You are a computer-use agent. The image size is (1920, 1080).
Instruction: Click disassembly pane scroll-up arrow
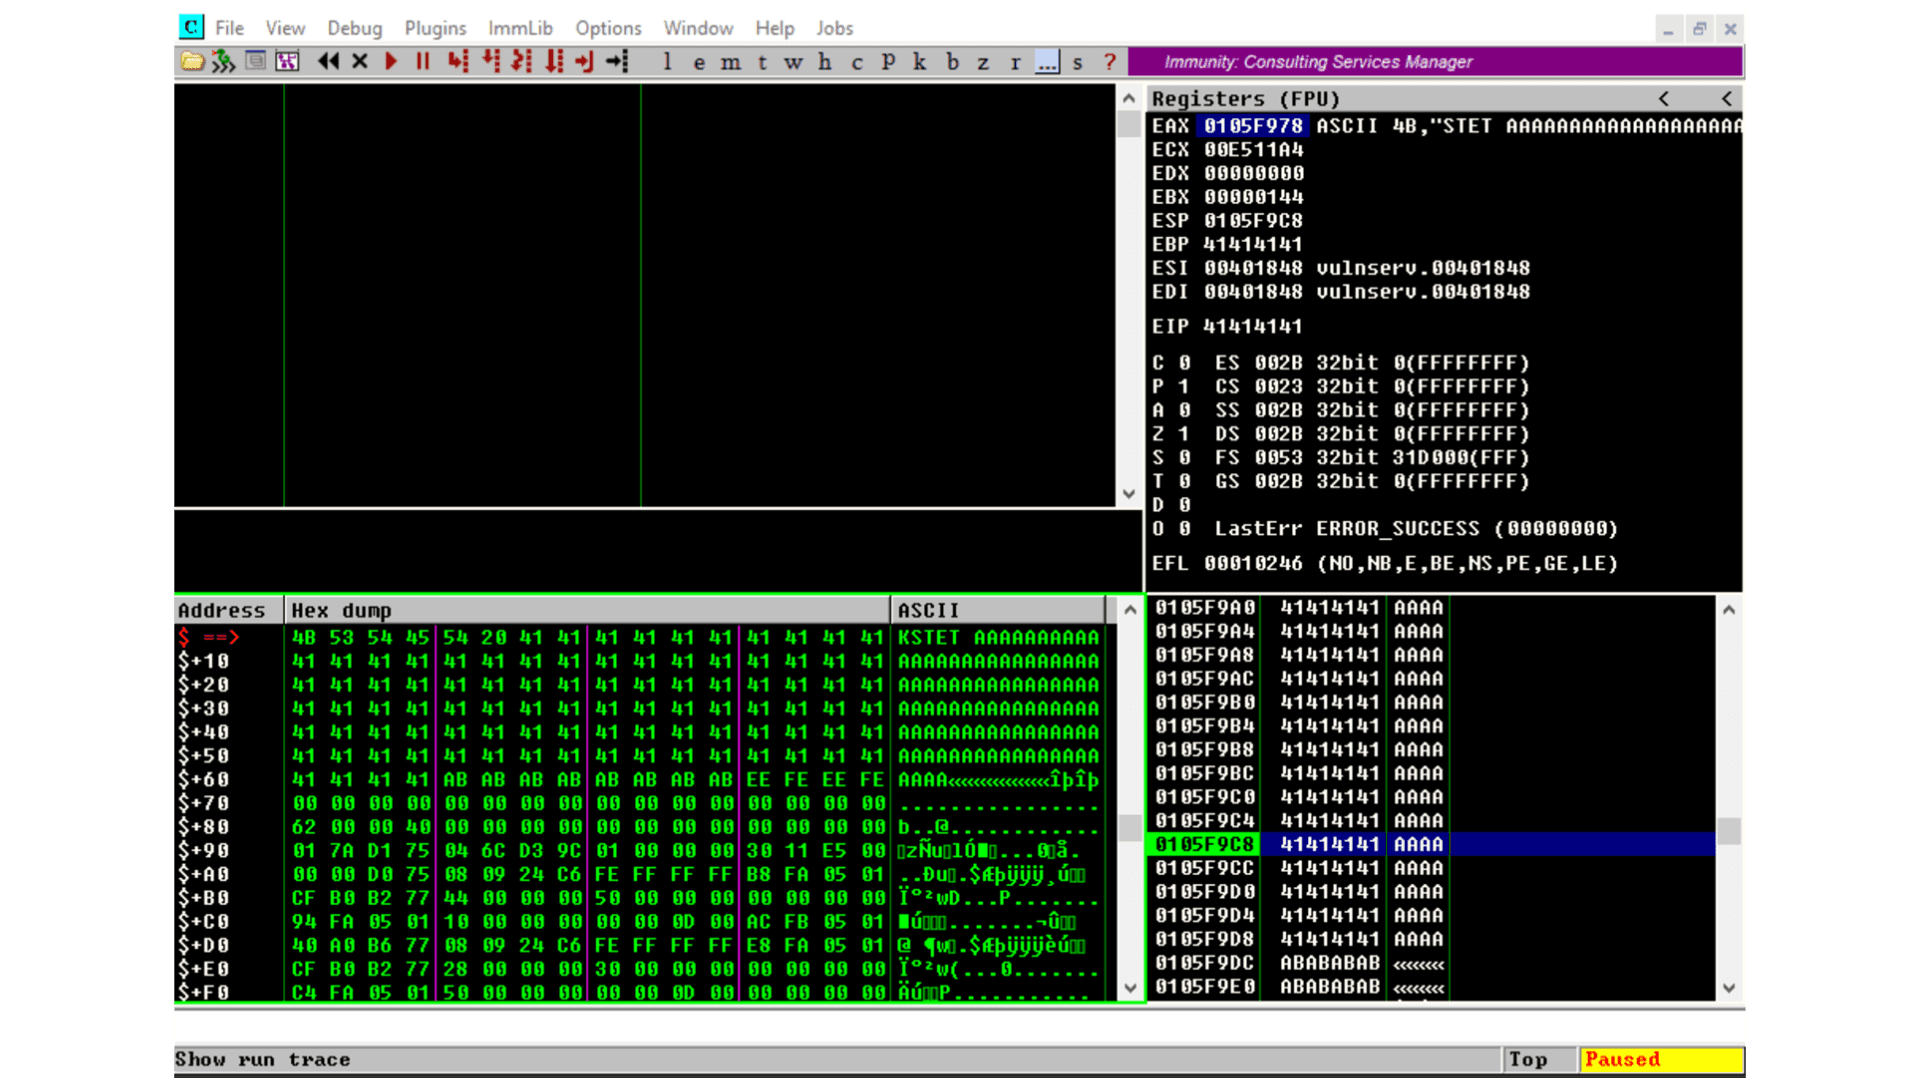coord(1129,98)
